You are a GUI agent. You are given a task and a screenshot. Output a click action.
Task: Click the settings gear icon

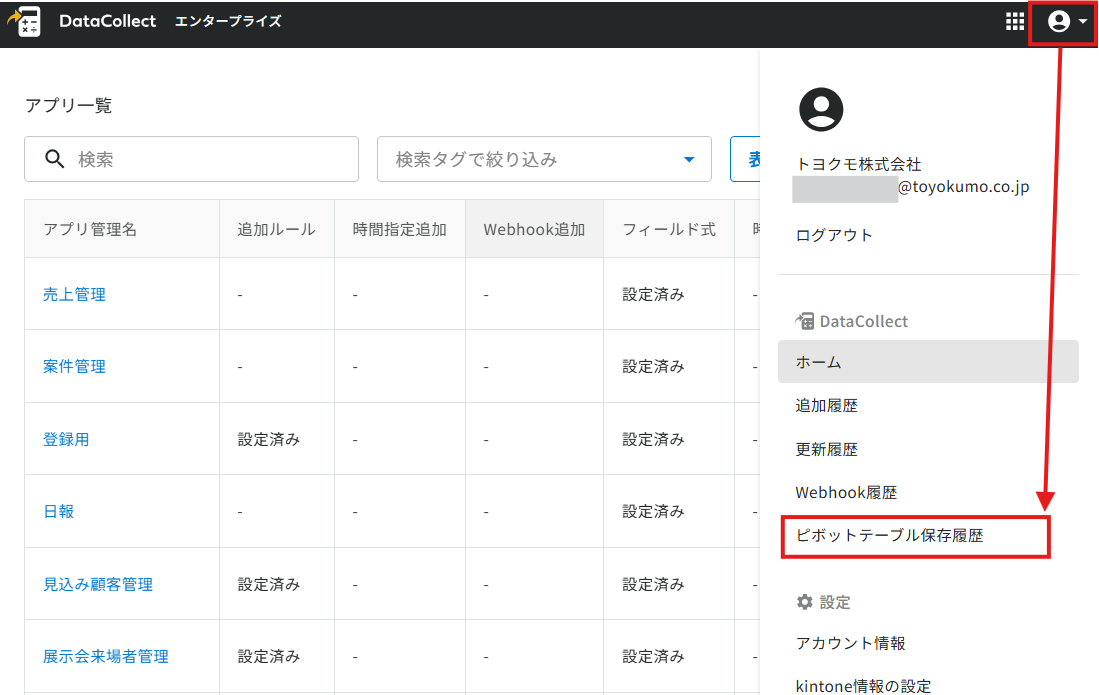pyautogui.click(x=805, y=602)
